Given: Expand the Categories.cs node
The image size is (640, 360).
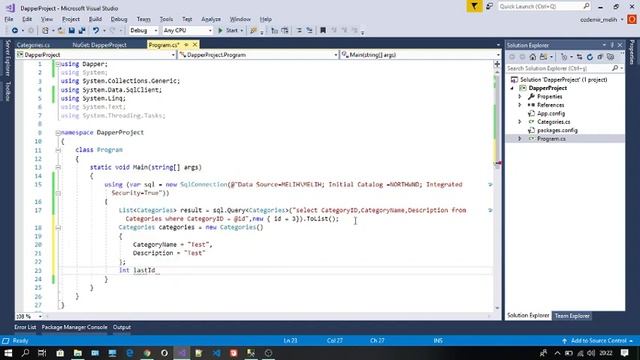Looking at the screenshot, I should pyautogui.click(x=520, y=122).
